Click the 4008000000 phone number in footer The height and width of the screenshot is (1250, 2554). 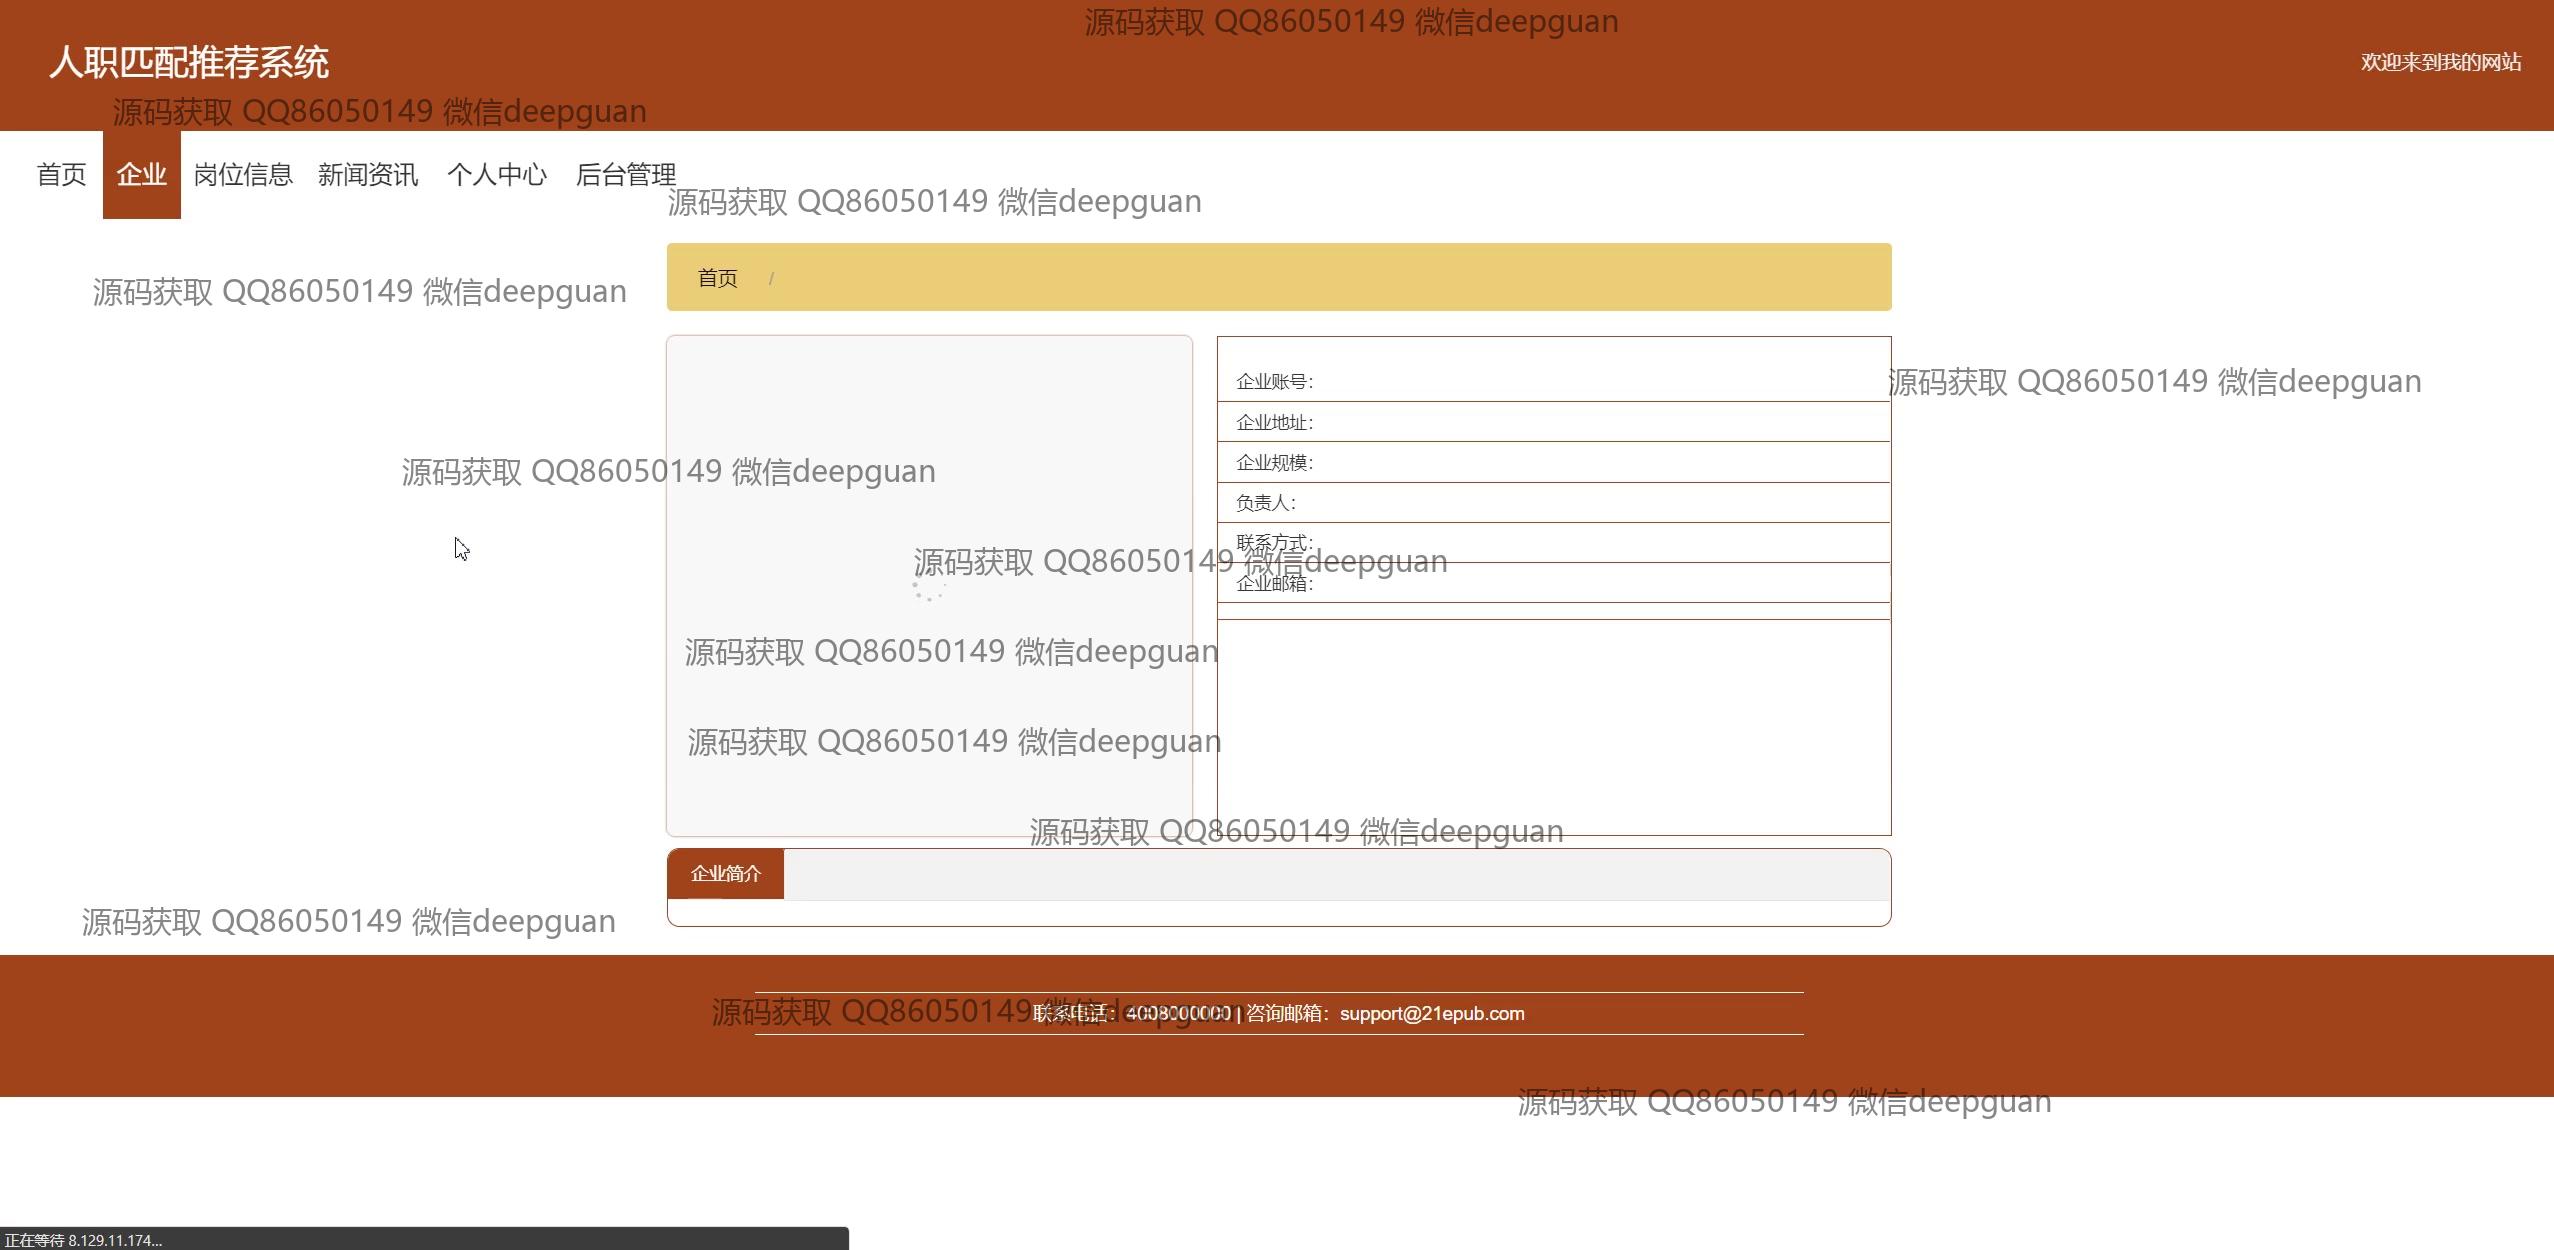tap(1178, 1014)
